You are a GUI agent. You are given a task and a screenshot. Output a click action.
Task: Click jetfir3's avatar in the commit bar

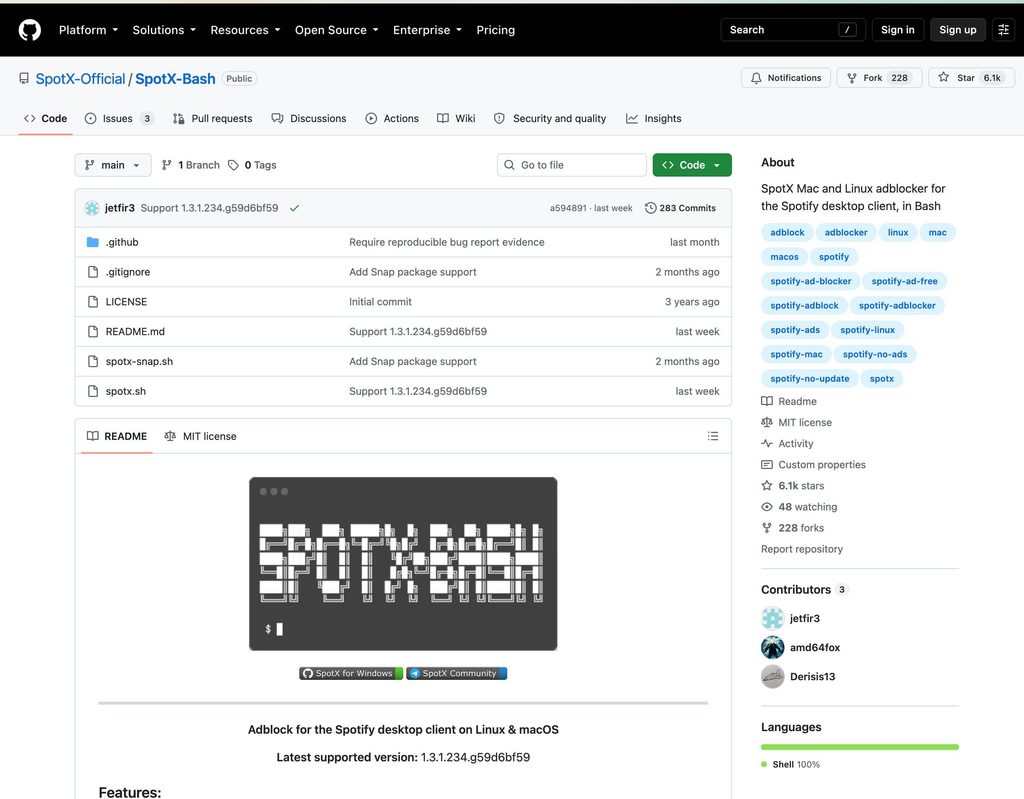click(92, 208)
